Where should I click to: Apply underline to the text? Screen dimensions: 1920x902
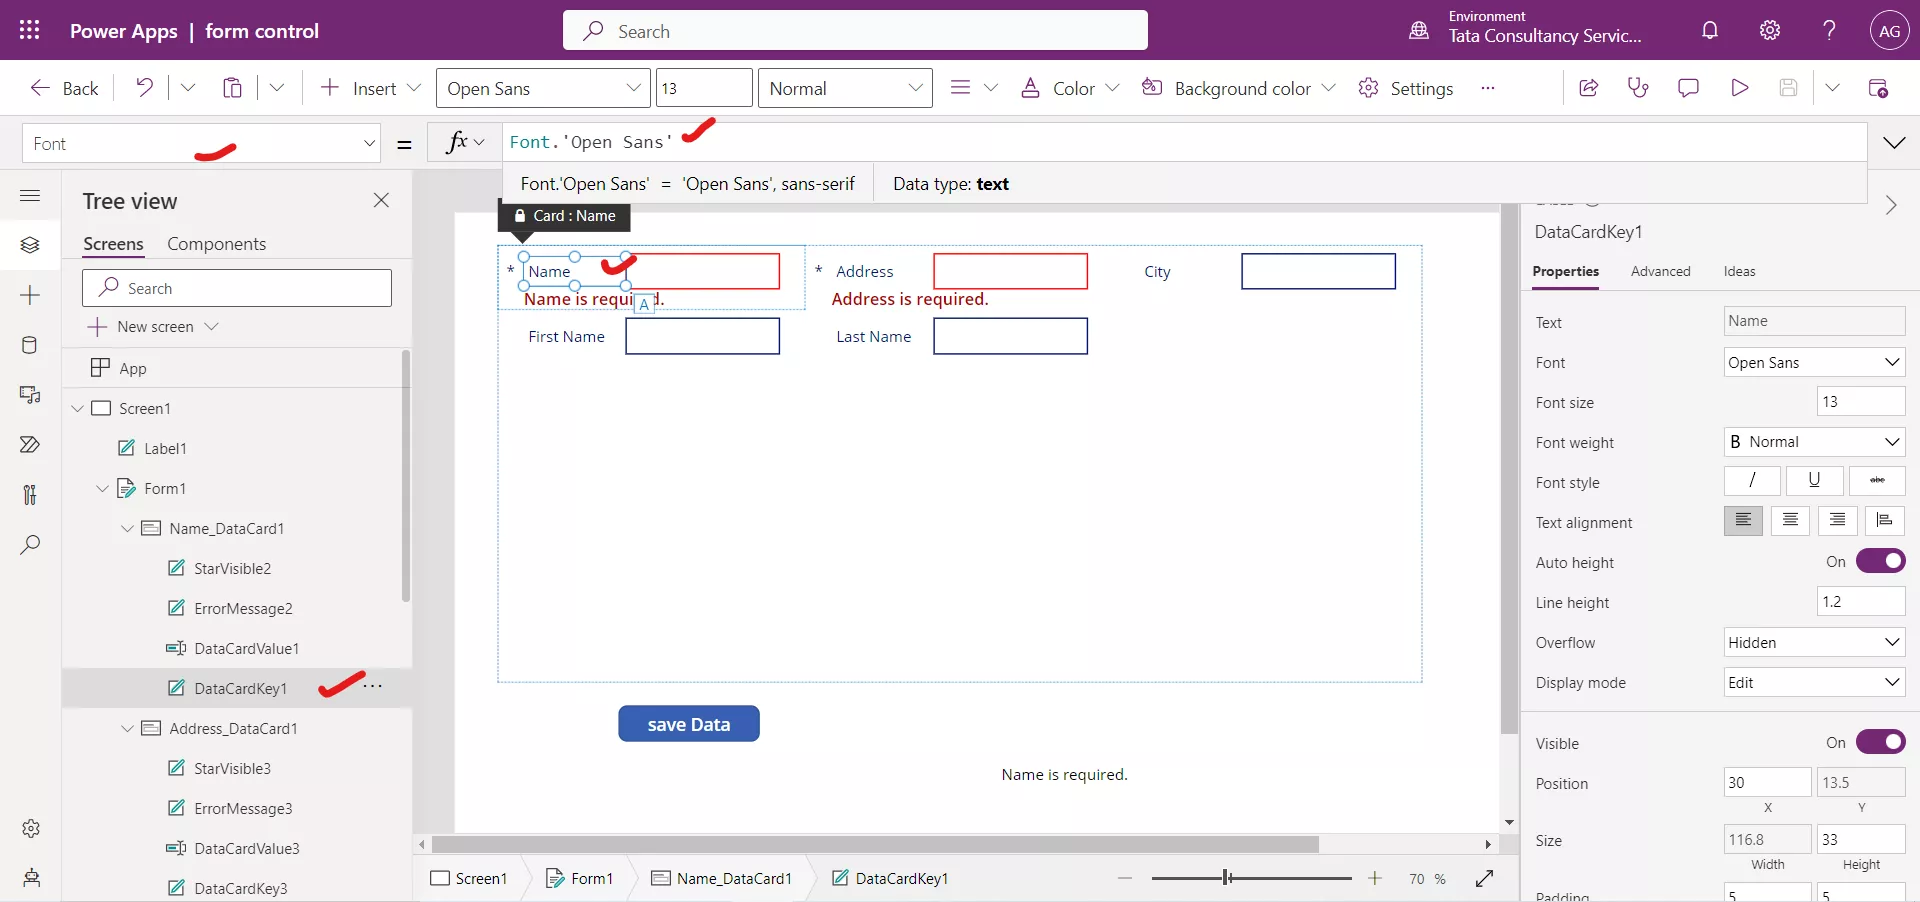click(x=1815, y=481)
